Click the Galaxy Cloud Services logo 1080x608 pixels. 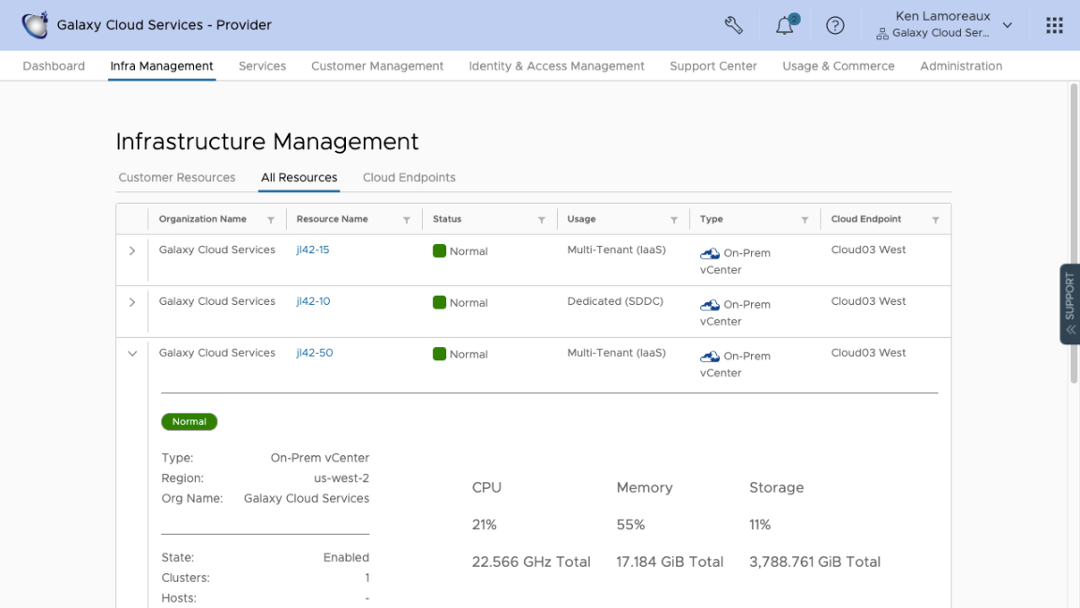(35, 25)
